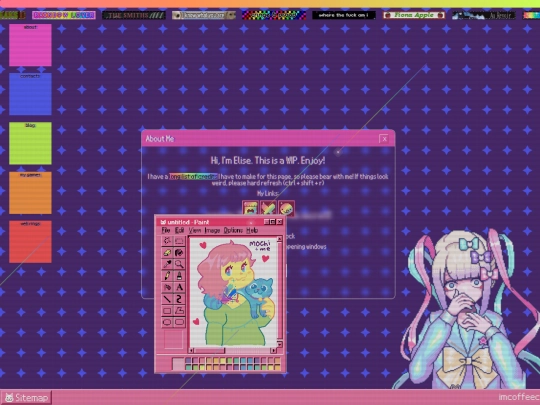Open the first link icon under My Links
Screen dimensions: 540x405
click(250, 208)
